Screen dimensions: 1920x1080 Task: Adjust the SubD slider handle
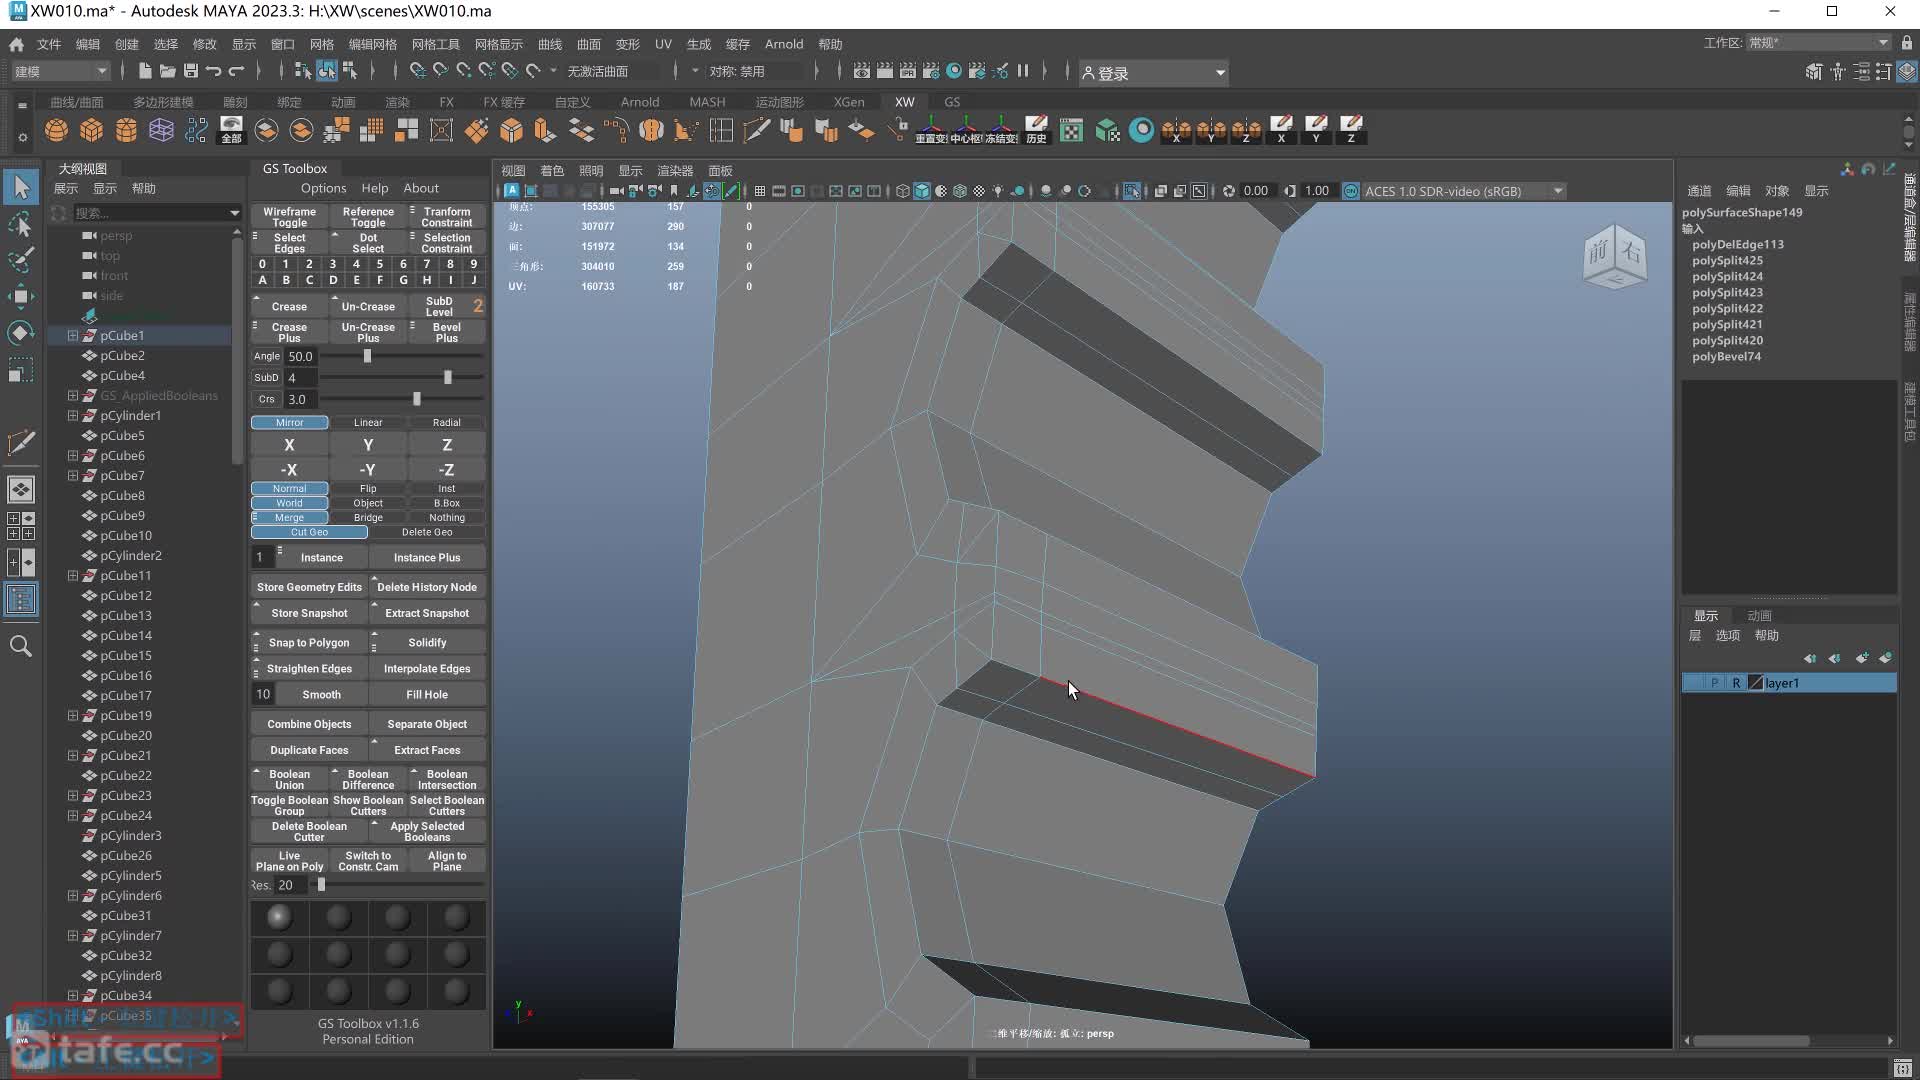pyautogui.click(x=448, y=377)
